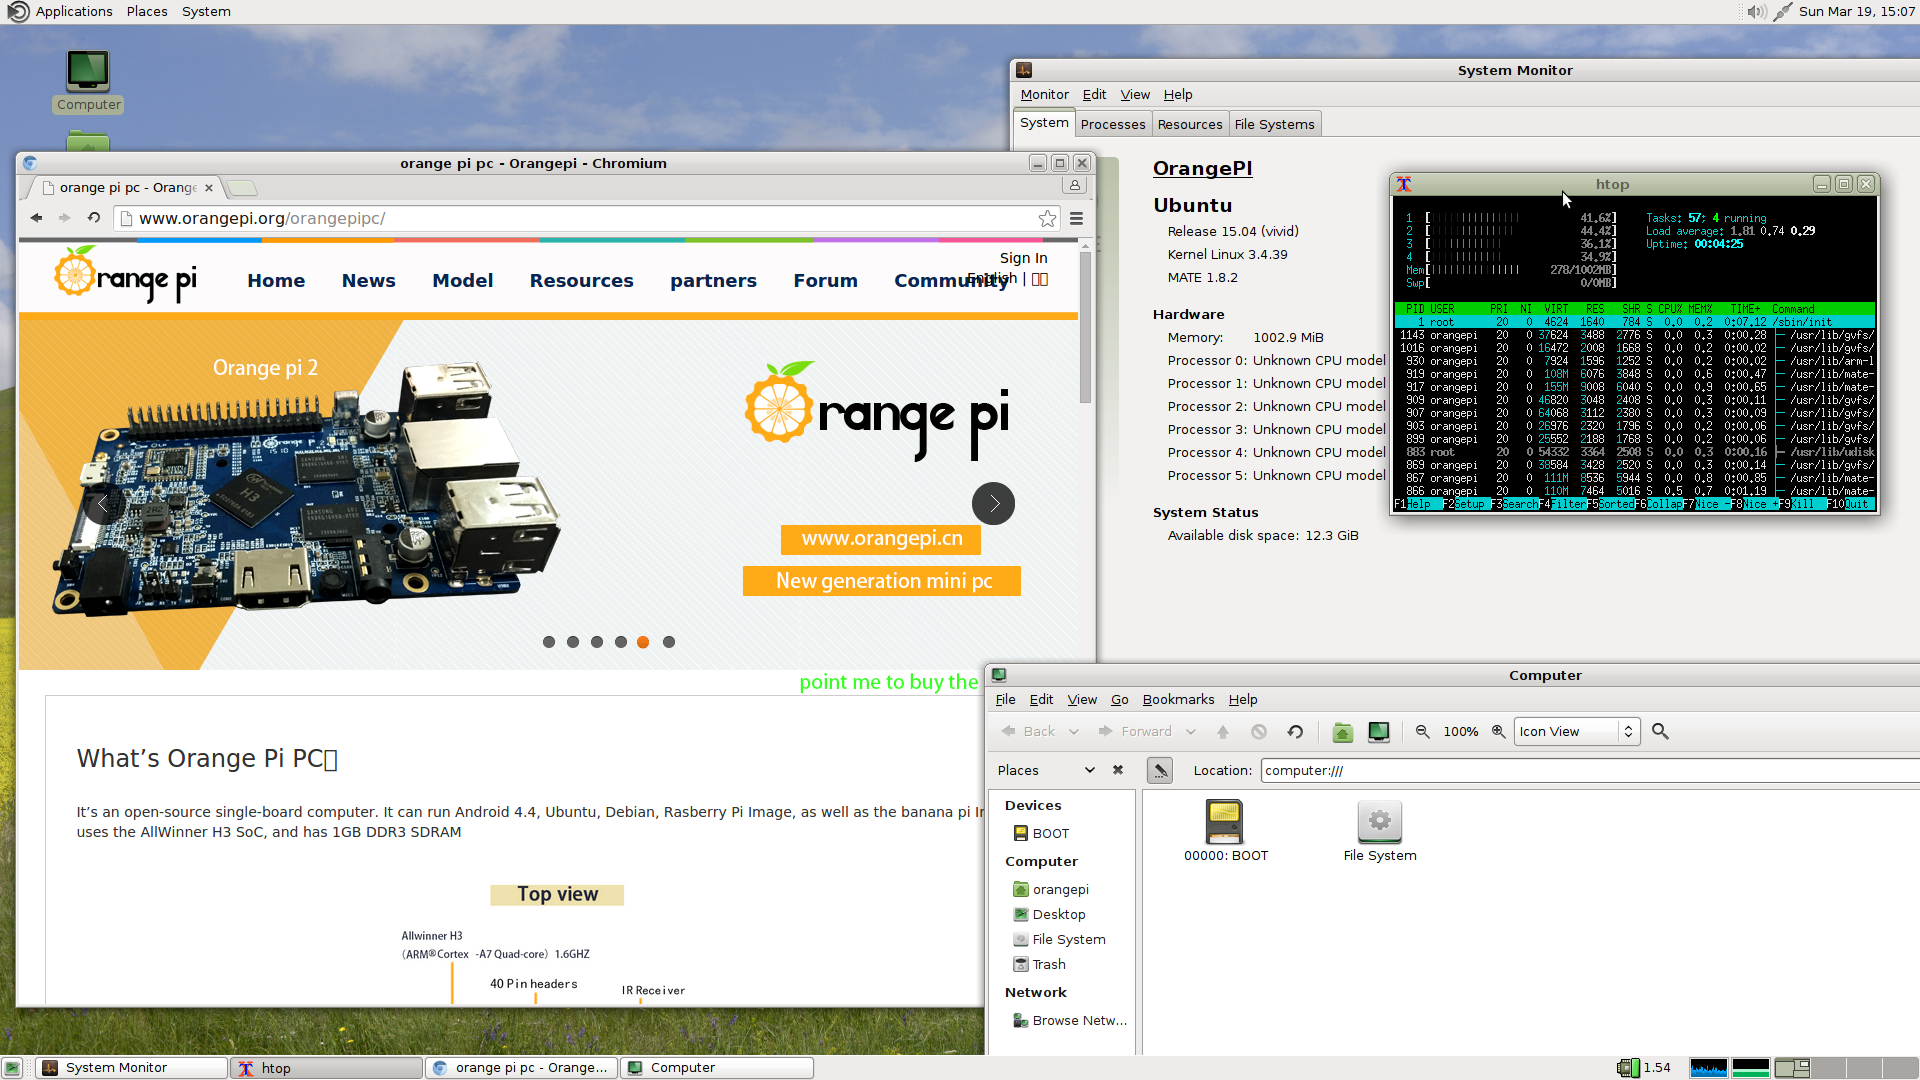Open the Model navigation link
Screen dimensions: 1920x1080
point(462,281)
